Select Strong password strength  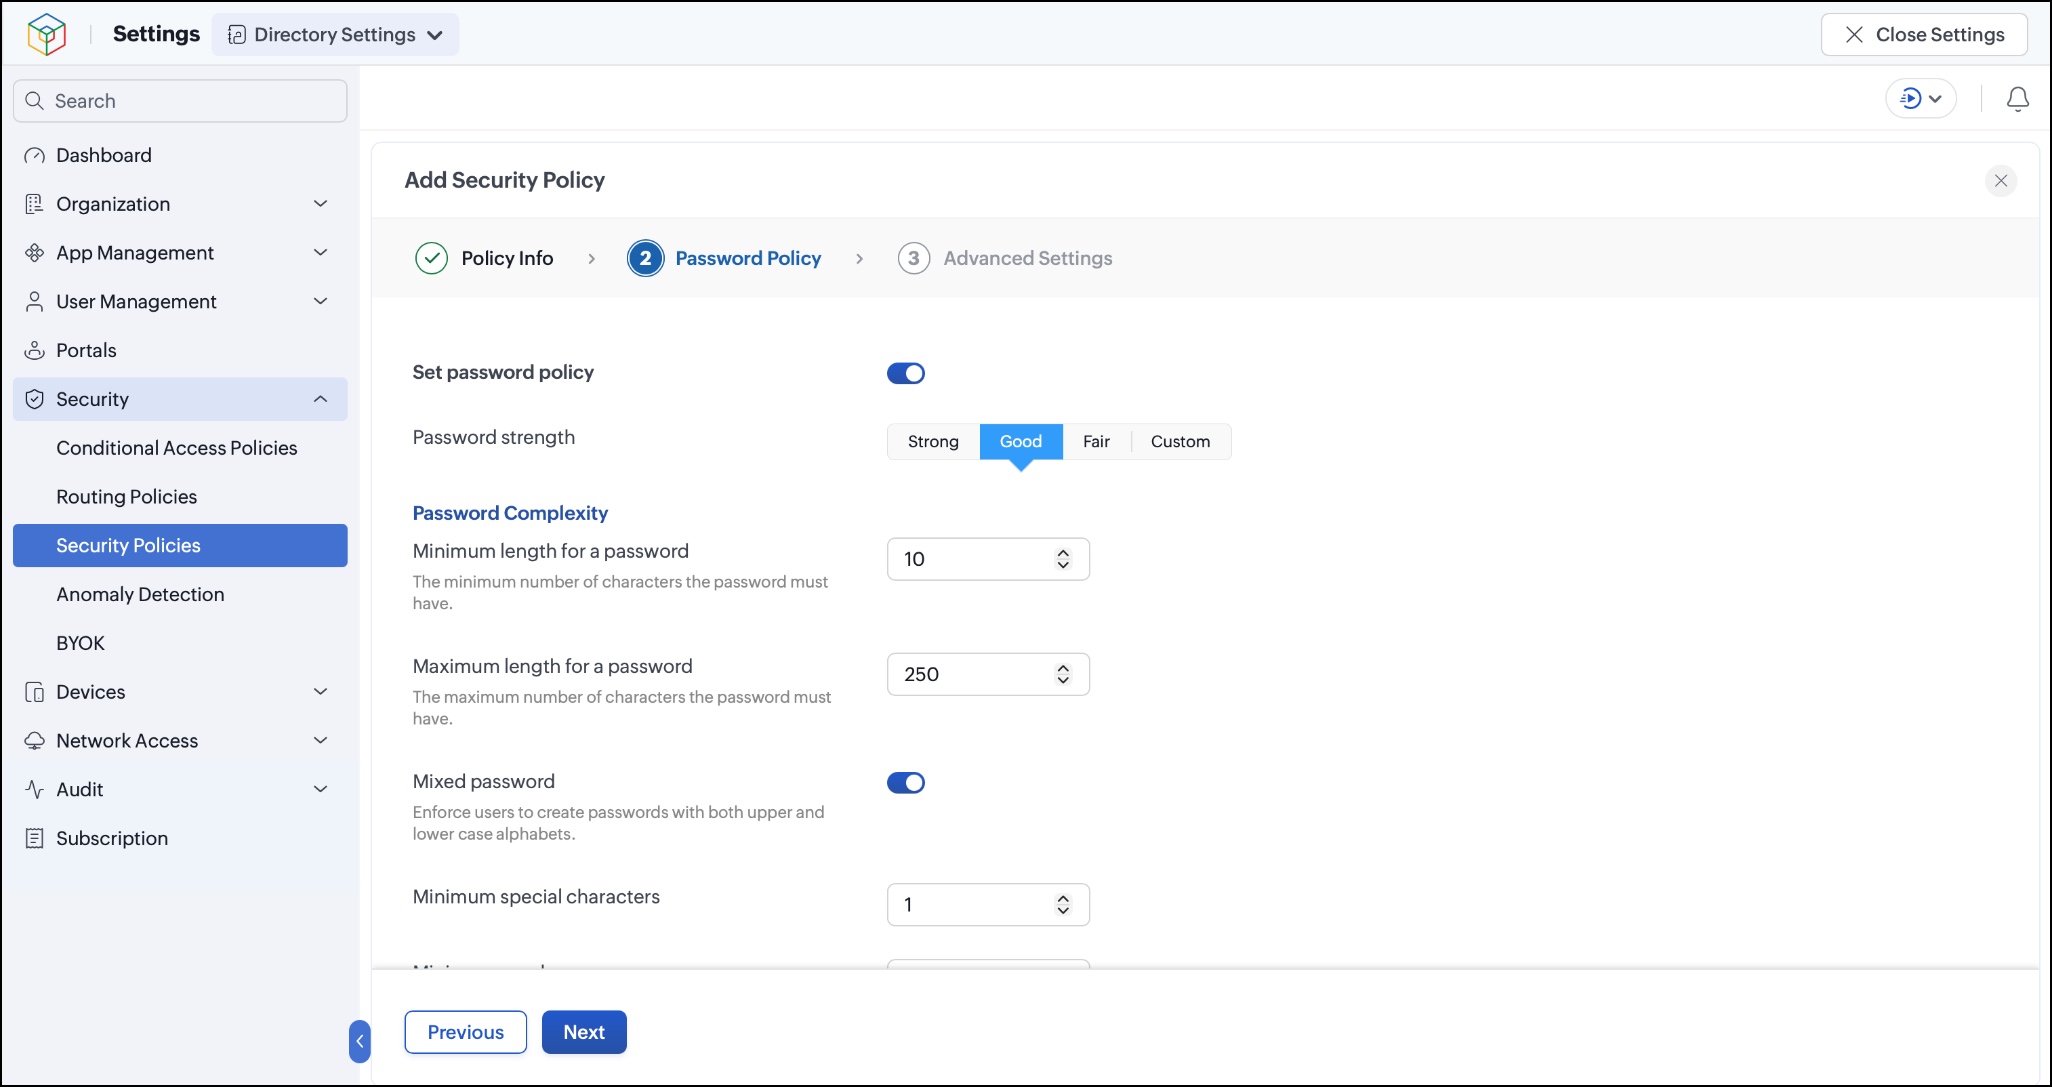click(x=933, y=442)
